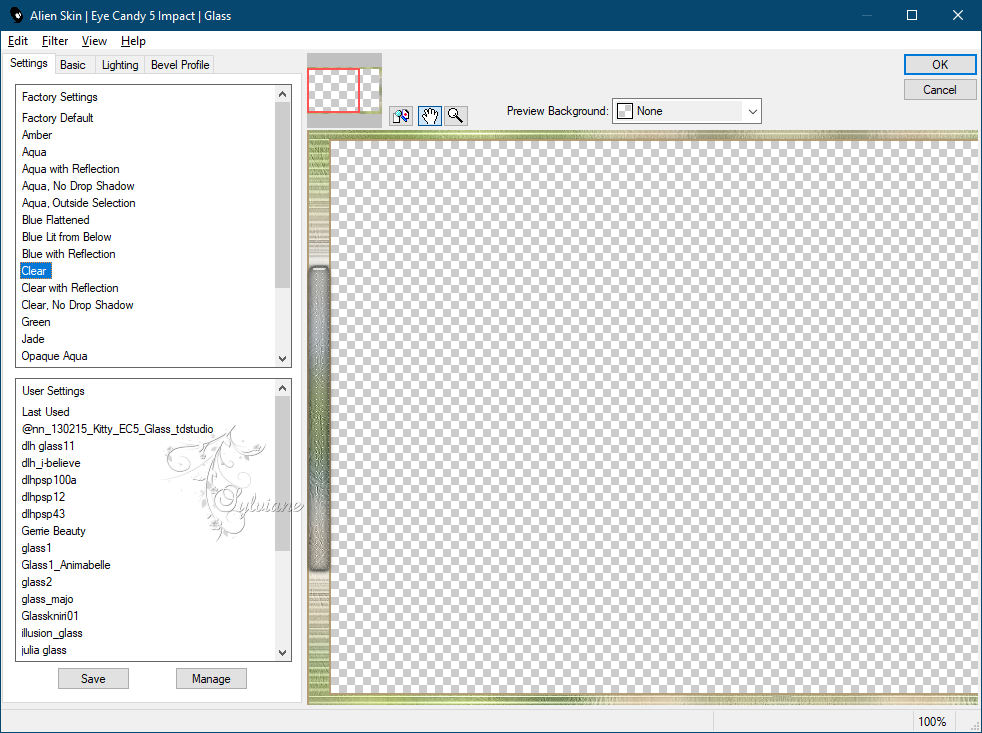
Task: Select the Aqua preset
Action: pyautogui.click(x=34, y=152)
